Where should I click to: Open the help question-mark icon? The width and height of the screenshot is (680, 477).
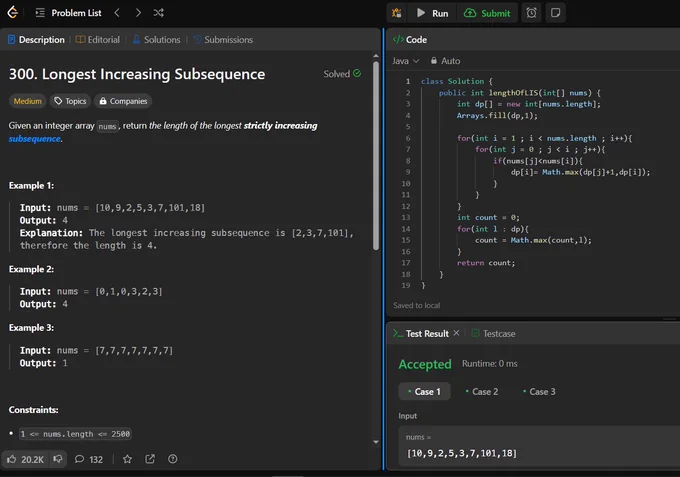173,459
